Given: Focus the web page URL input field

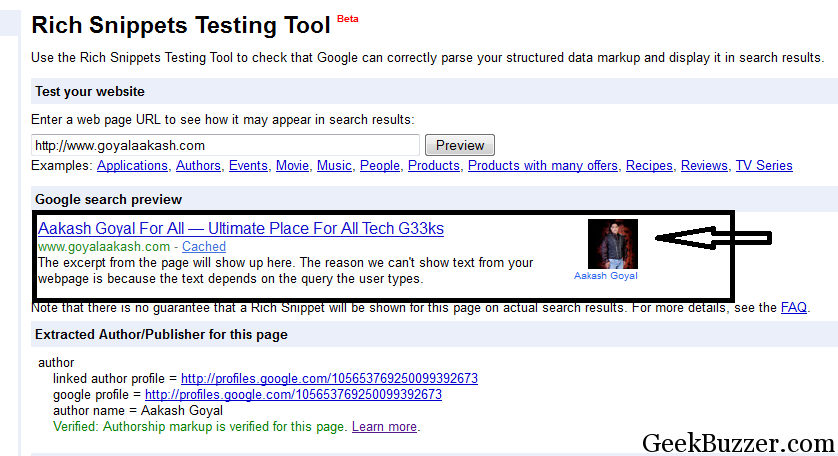Looking at the screenshot, I should 225,145.
